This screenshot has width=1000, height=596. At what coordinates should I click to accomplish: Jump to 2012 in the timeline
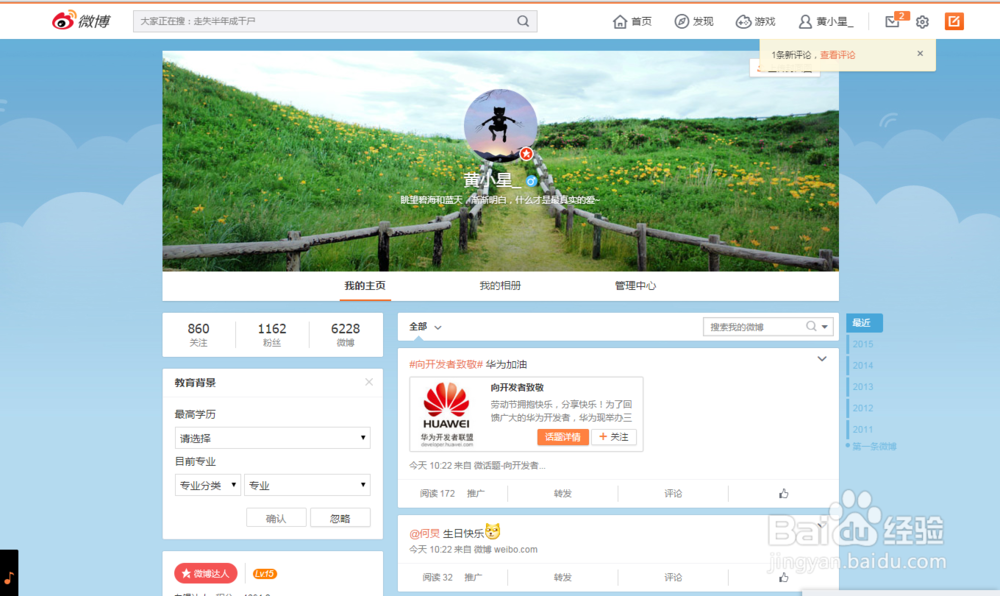click(862, 408)
